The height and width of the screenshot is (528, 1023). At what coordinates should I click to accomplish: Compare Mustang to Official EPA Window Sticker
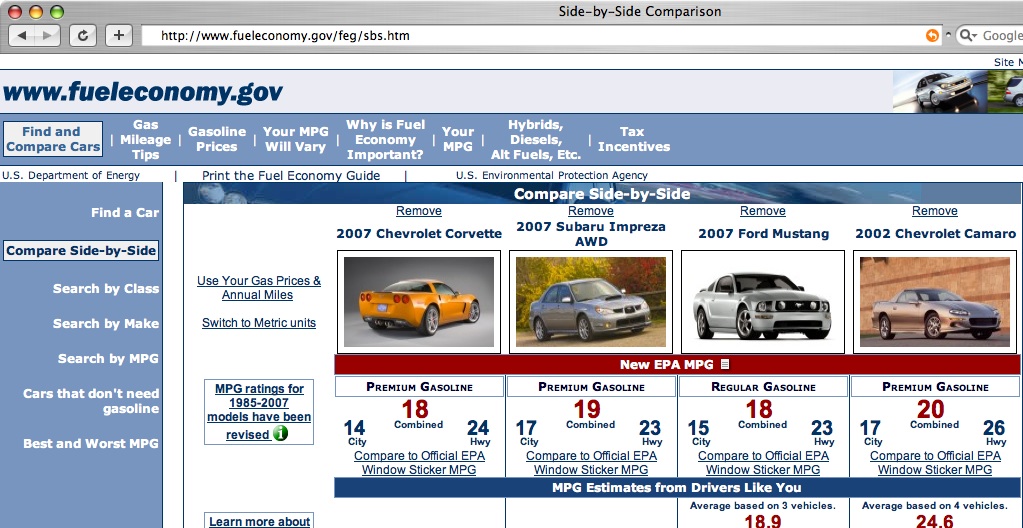click(x=763, y=463)
